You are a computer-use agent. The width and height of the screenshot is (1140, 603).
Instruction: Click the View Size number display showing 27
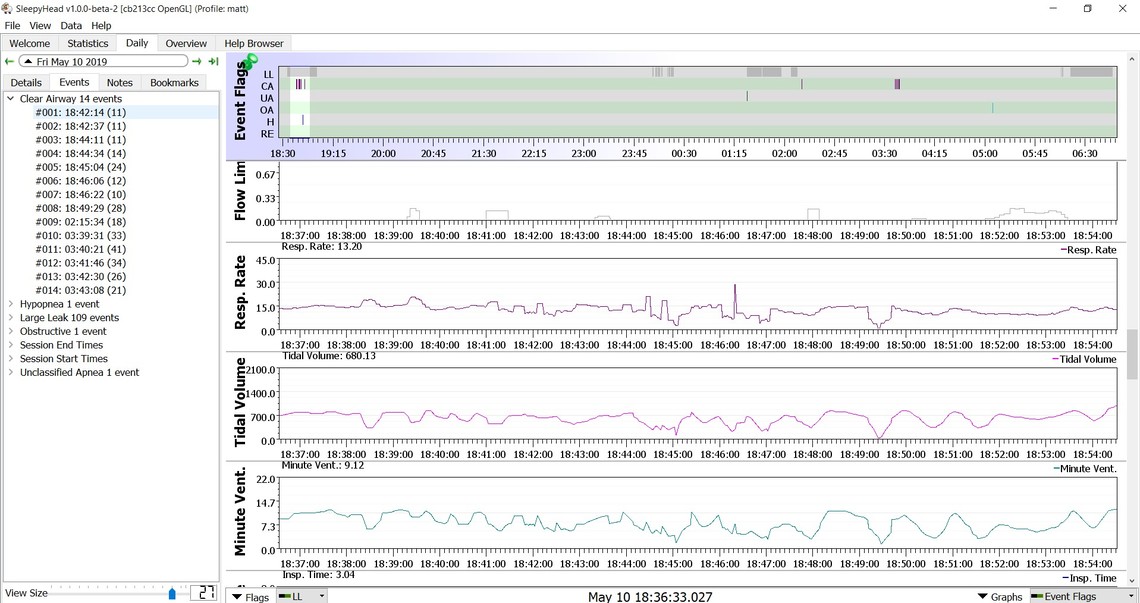coord(204,593)
